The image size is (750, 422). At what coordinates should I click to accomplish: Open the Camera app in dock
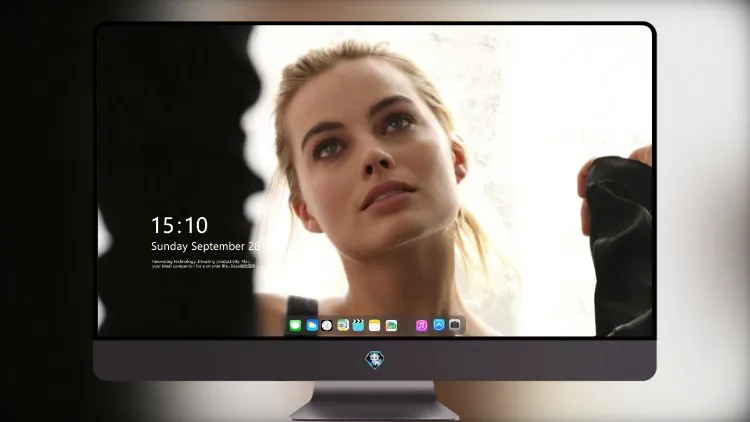(x=455, y=325)
